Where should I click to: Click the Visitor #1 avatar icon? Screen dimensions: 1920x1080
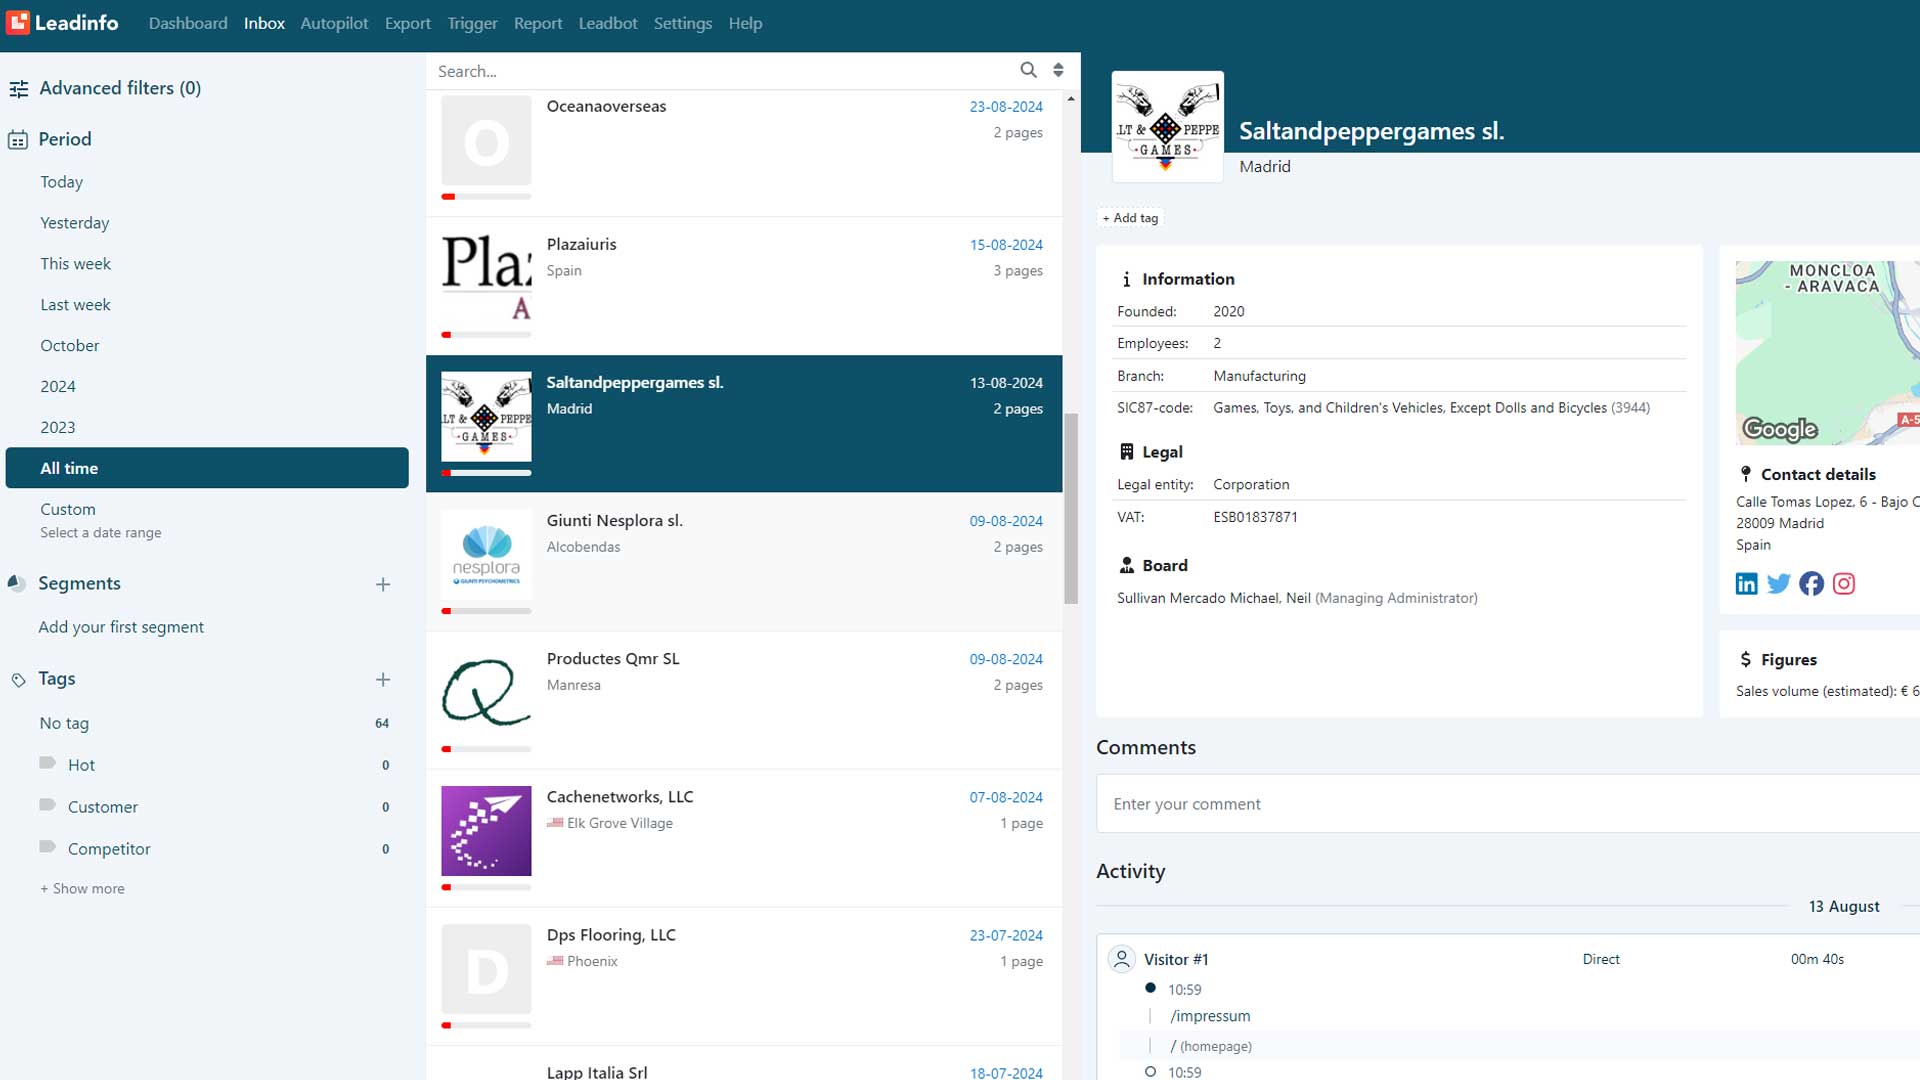point(1122,959)
